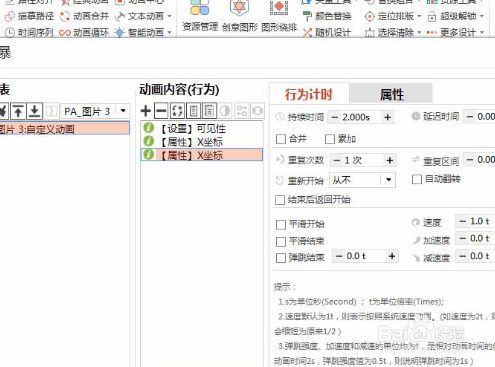
Task: Decrease 速度 value with minus button
Action: 463,221
